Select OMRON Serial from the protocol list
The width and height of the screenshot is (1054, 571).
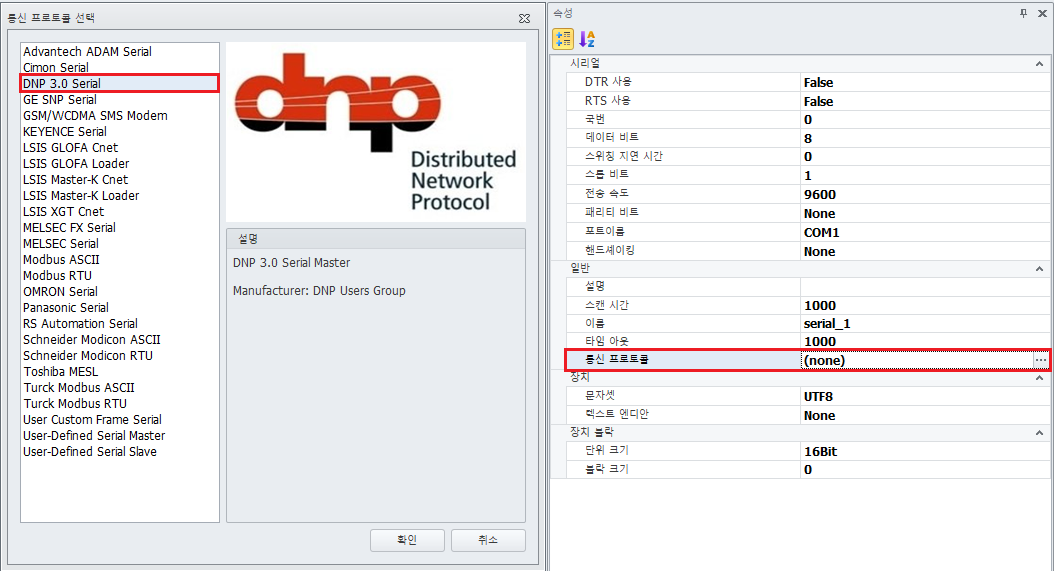tap(61, 292)
